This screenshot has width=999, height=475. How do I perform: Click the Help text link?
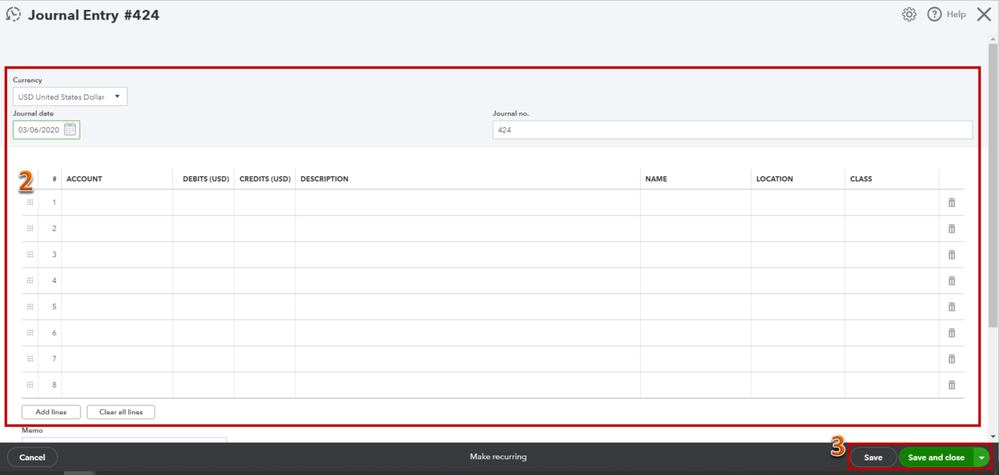coord(956,15)
